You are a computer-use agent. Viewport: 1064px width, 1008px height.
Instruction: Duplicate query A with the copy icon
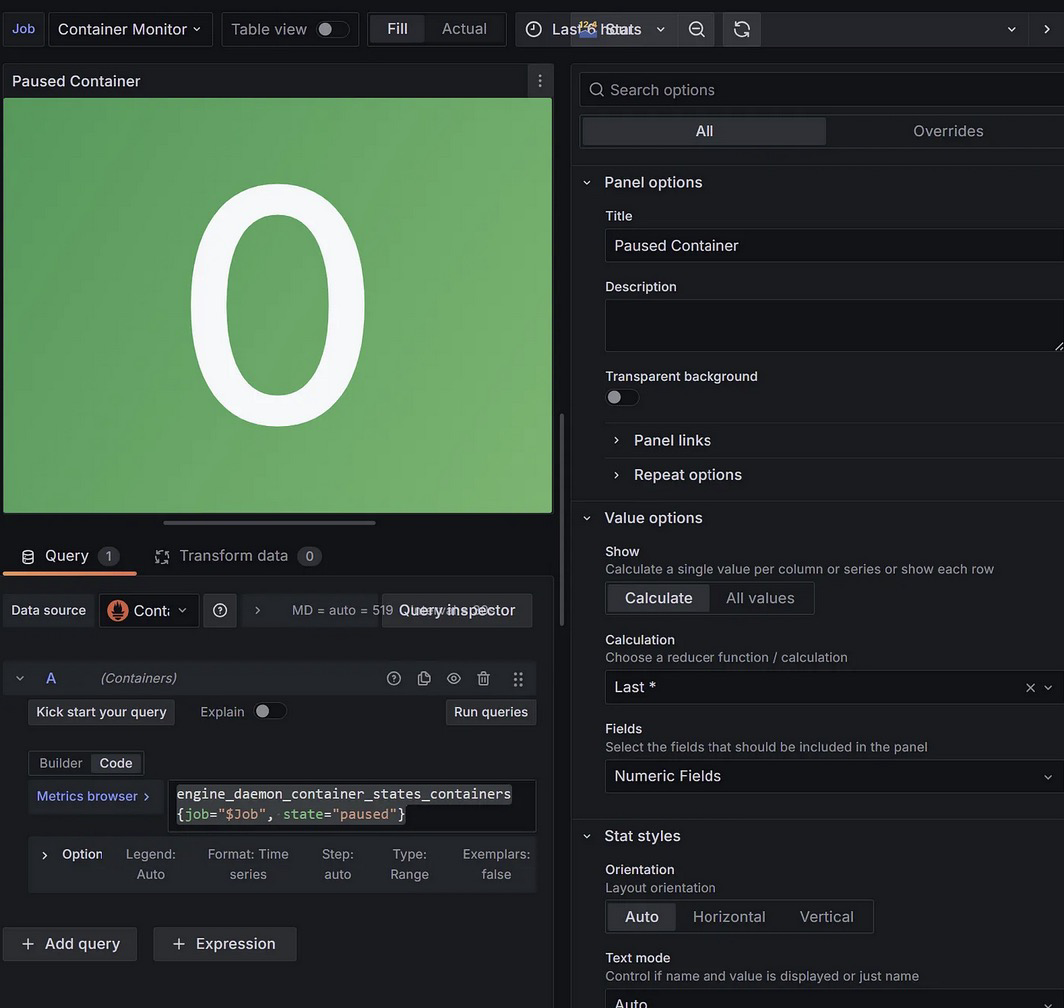click(x=424, y=678)
